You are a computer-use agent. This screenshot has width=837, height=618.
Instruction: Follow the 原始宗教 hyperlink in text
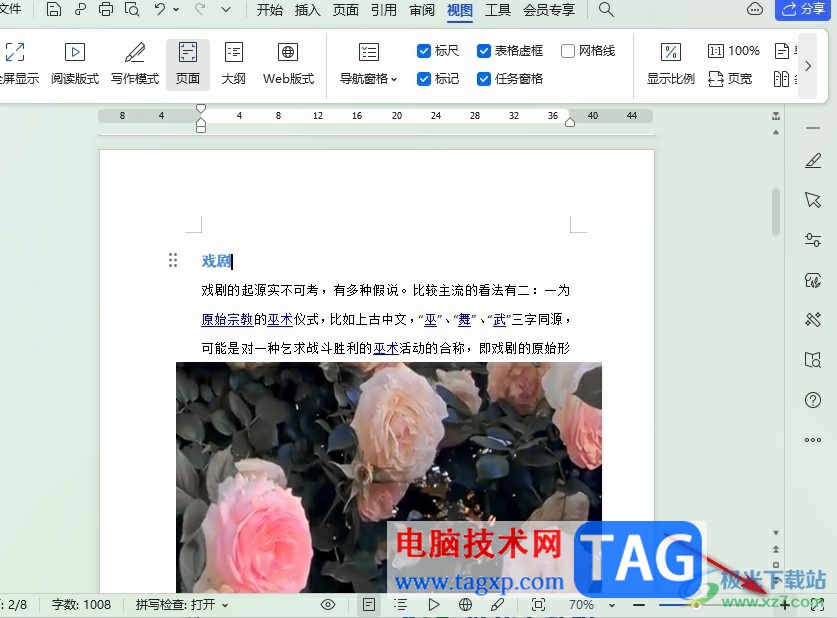[x=227, y=319]
